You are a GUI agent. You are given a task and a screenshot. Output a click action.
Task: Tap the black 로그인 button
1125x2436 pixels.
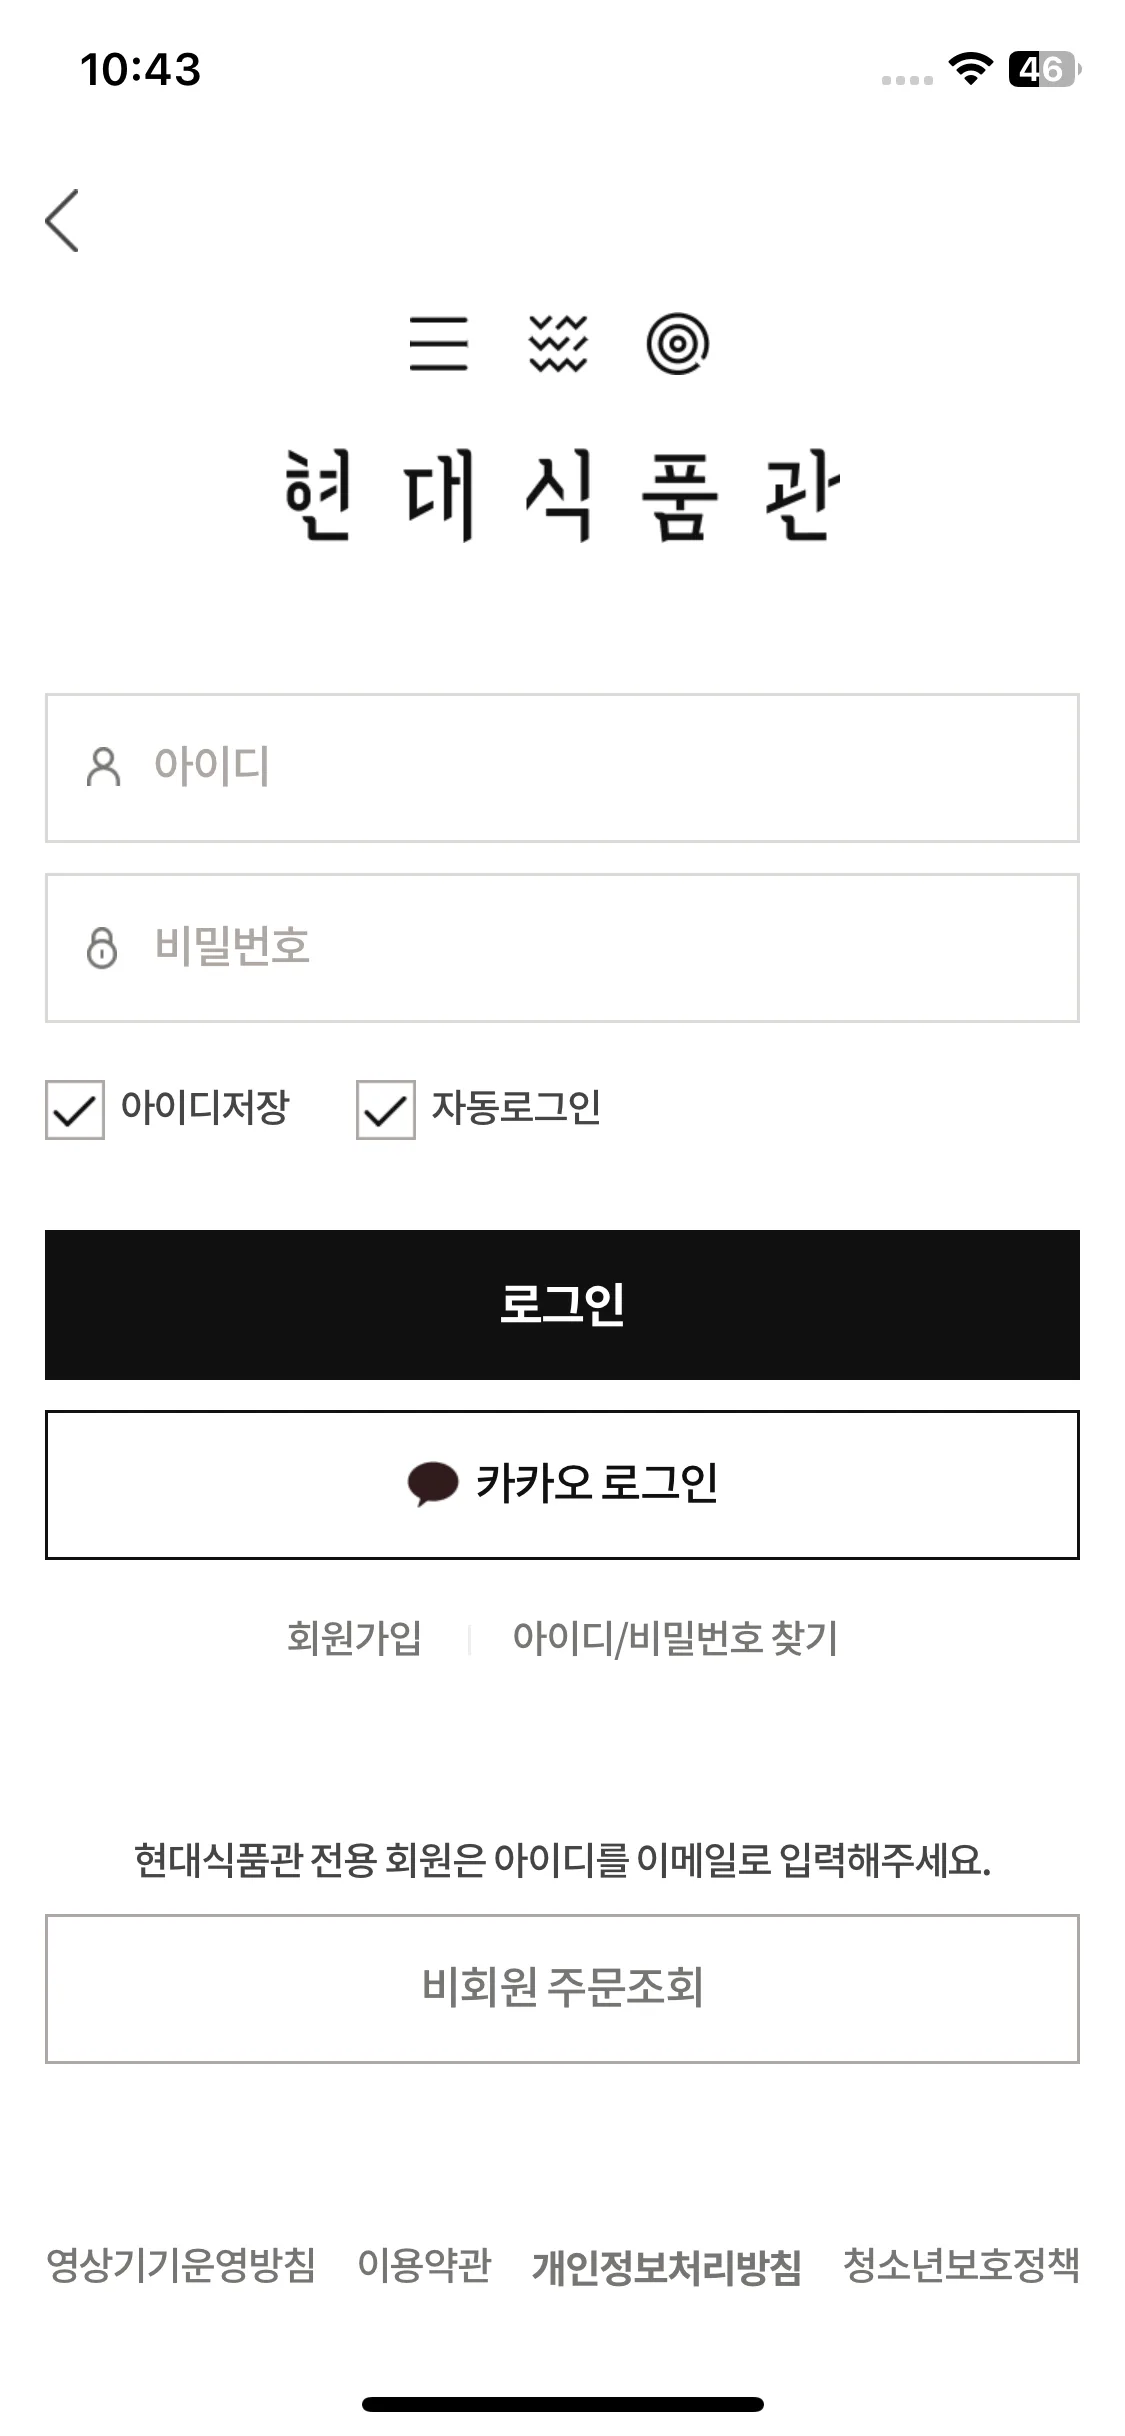pyautogui.click(x=562, y=1305)
